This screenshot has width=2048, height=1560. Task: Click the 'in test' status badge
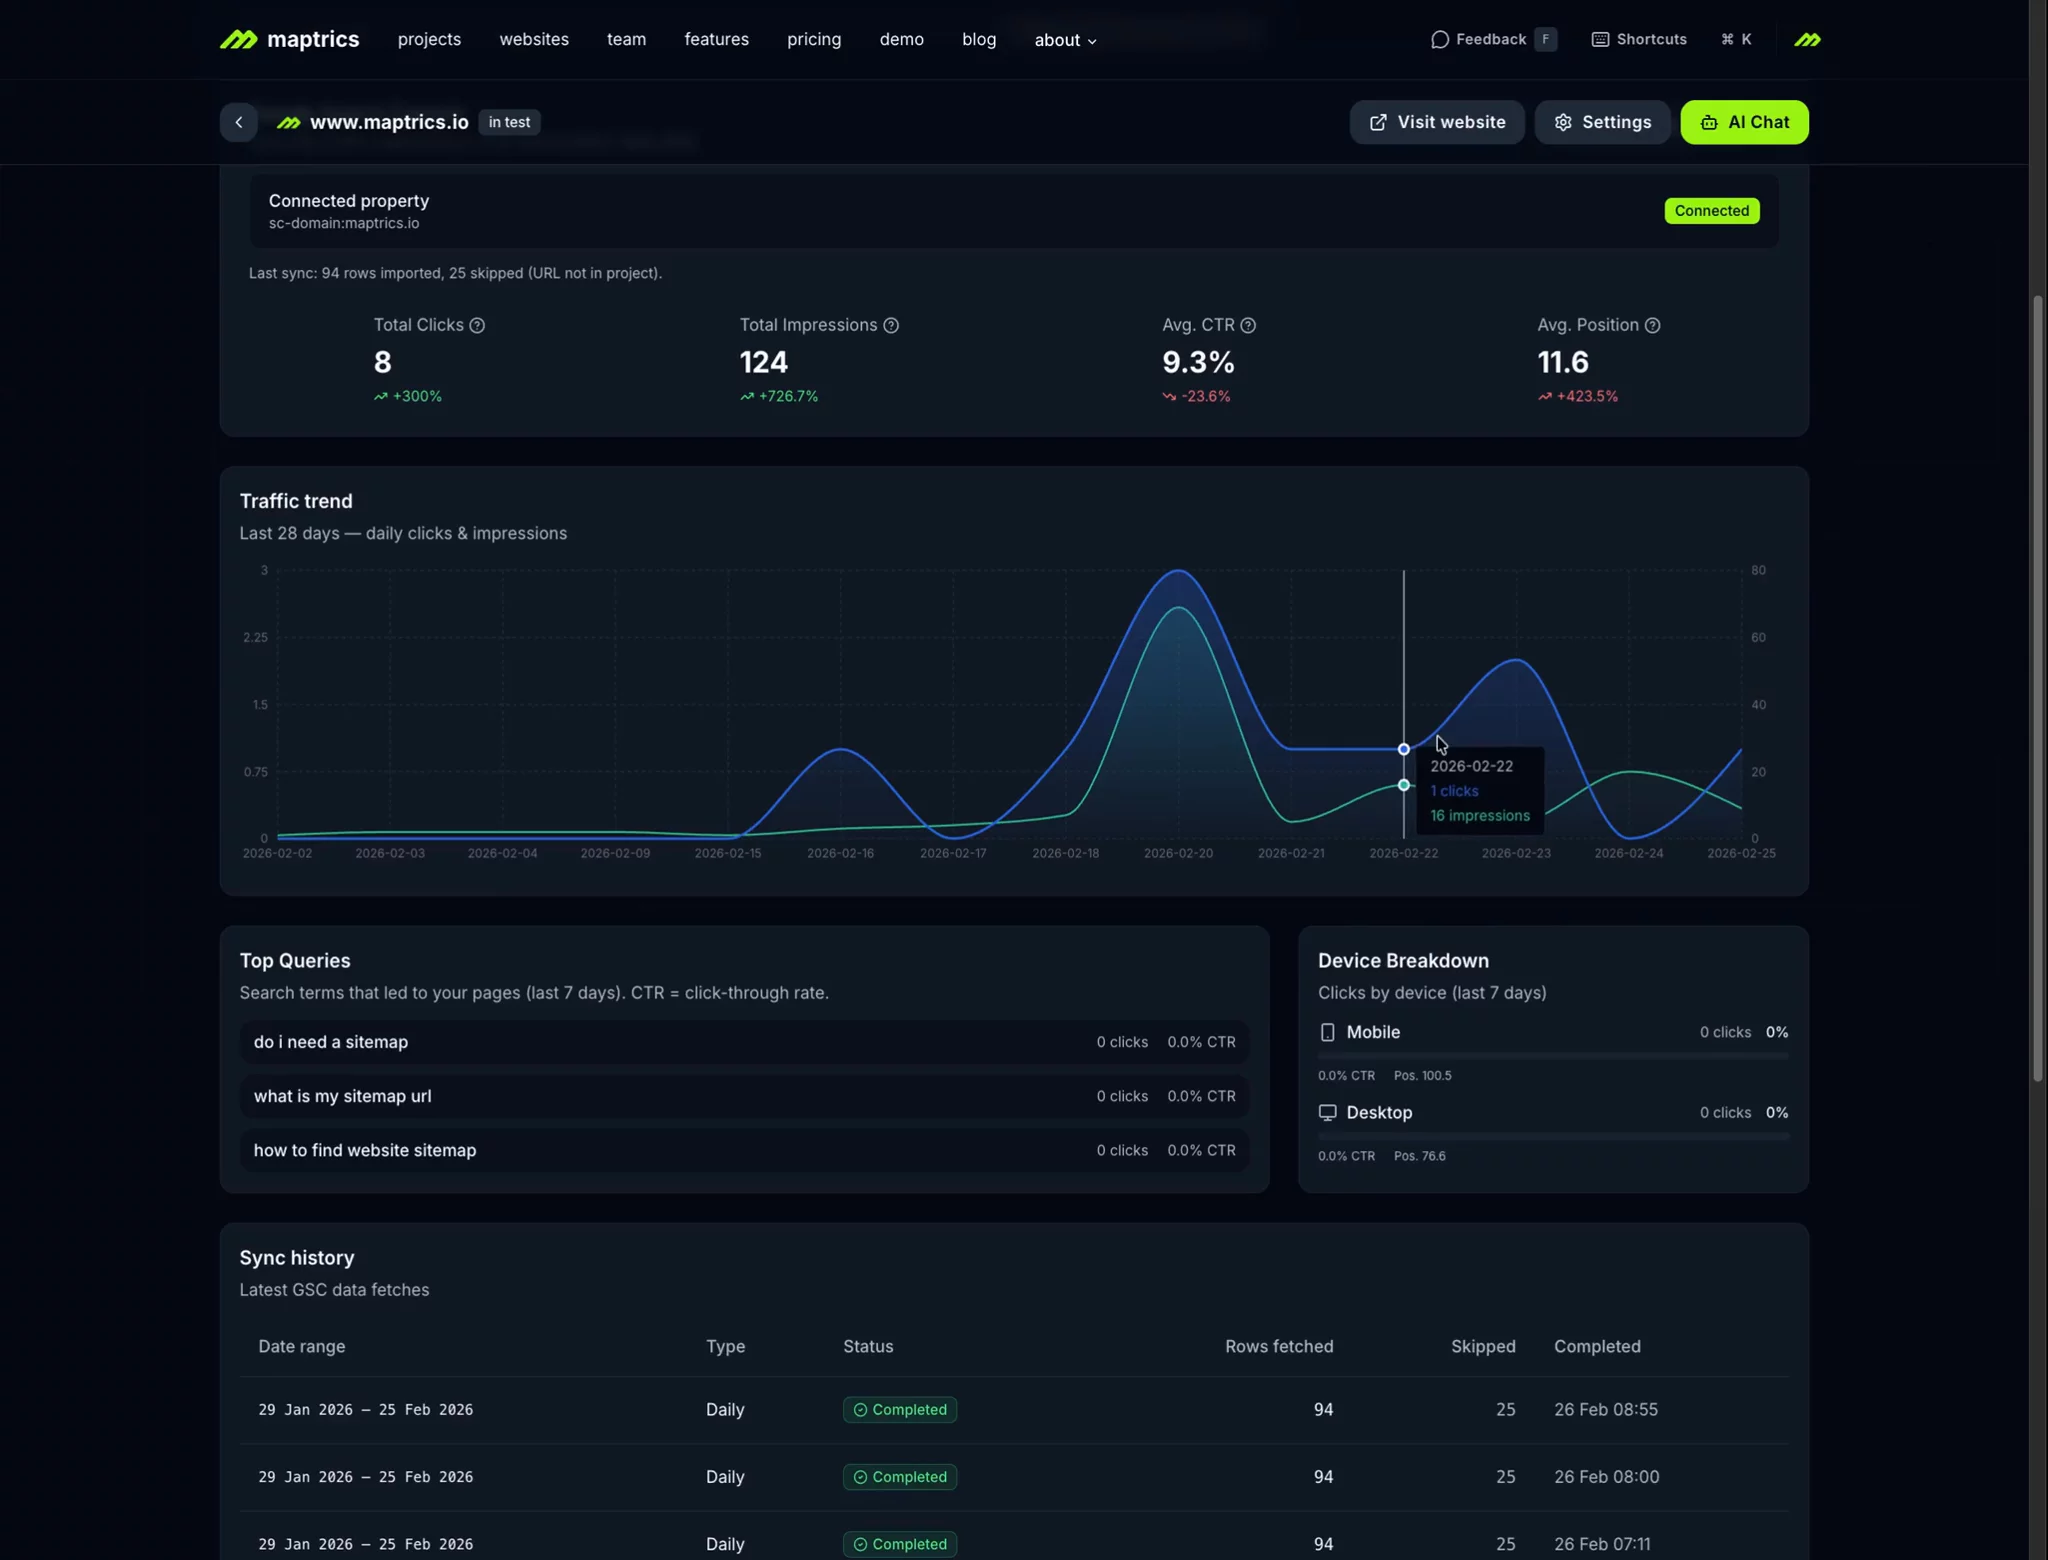point(509,122)
